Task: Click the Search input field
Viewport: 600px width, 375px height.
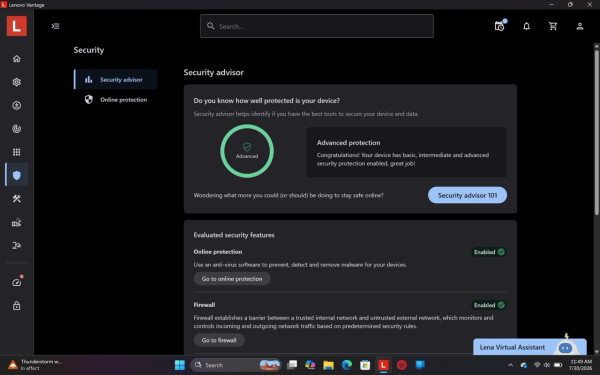Action: (317, 26)
